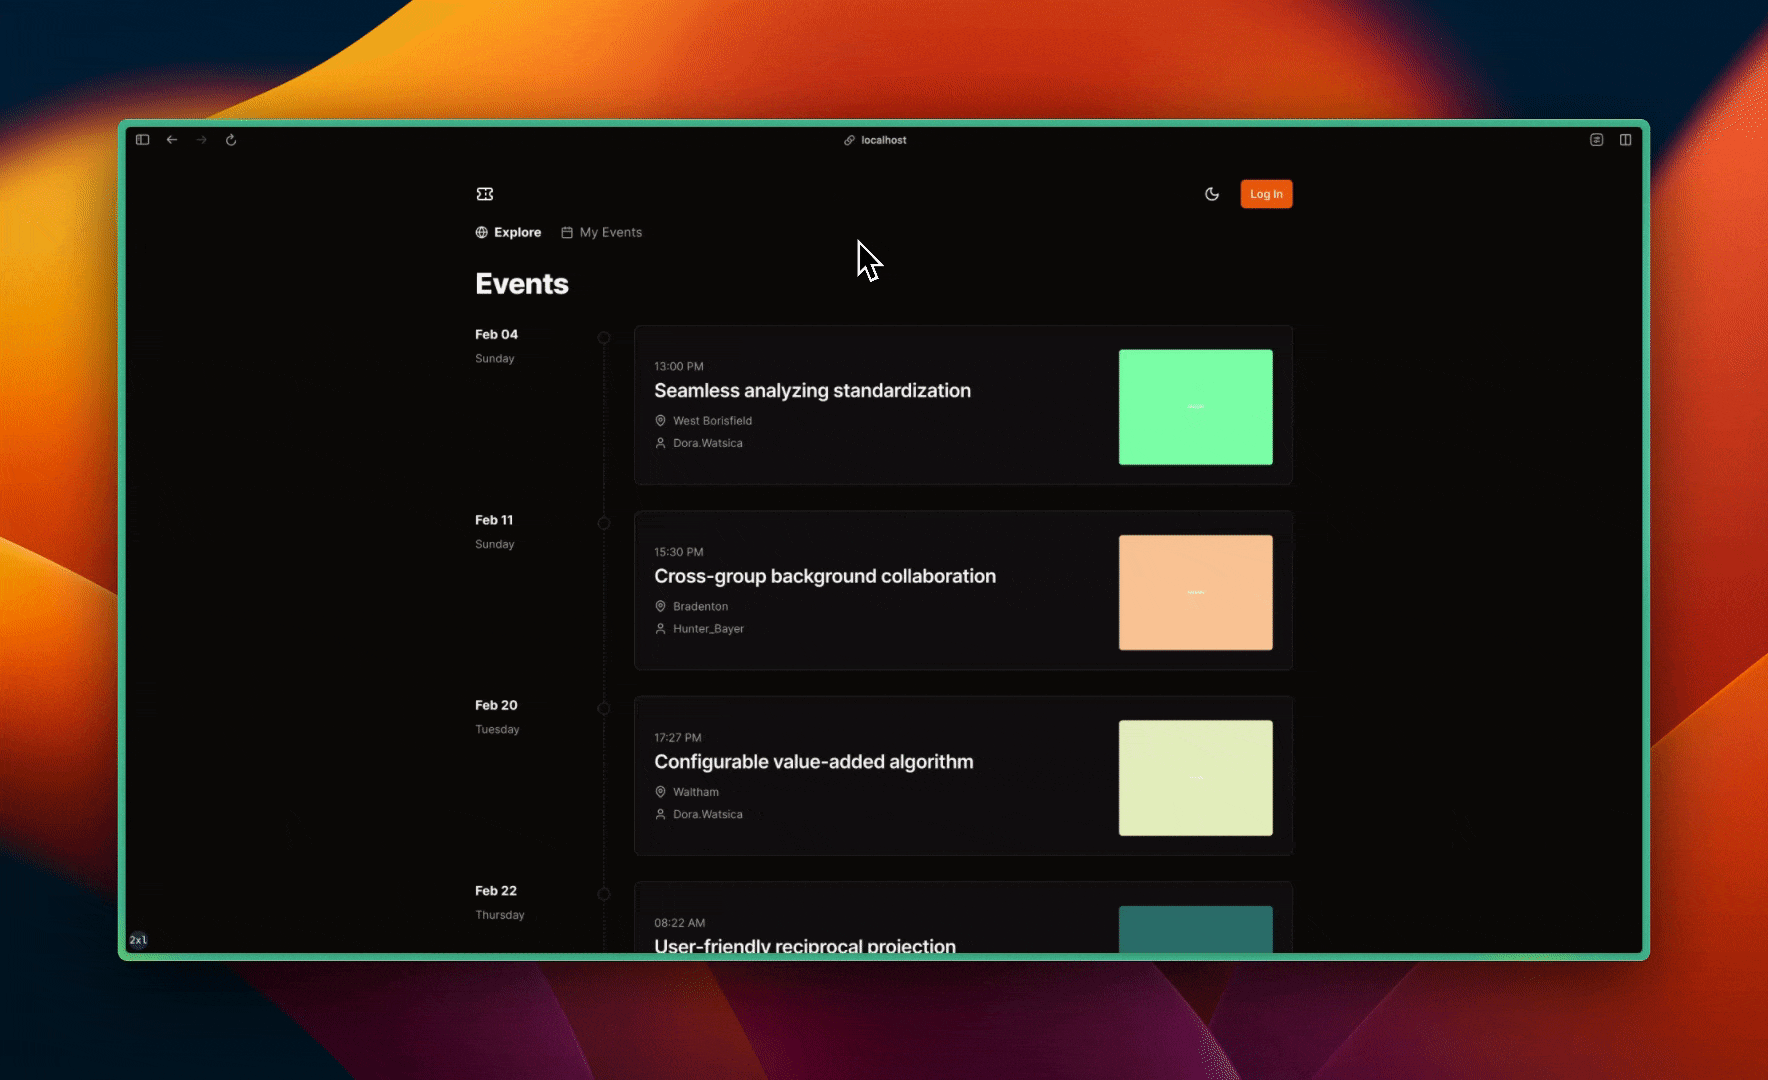Open the Cross-group background collaboration event

824,577
